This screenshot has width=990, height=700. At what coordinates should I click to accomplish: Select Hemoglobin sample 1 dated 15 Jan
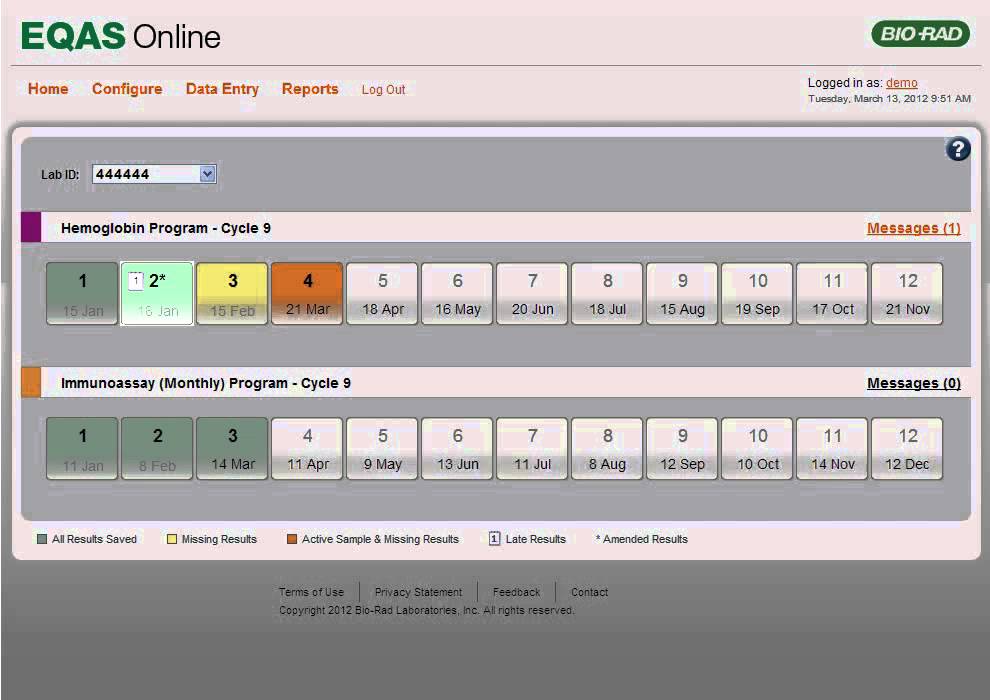[82, 294]
